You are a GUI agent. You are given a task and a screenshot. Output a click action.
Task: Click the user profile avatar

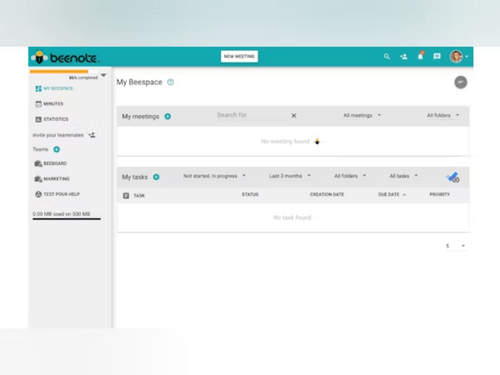(x=456, y=56)
